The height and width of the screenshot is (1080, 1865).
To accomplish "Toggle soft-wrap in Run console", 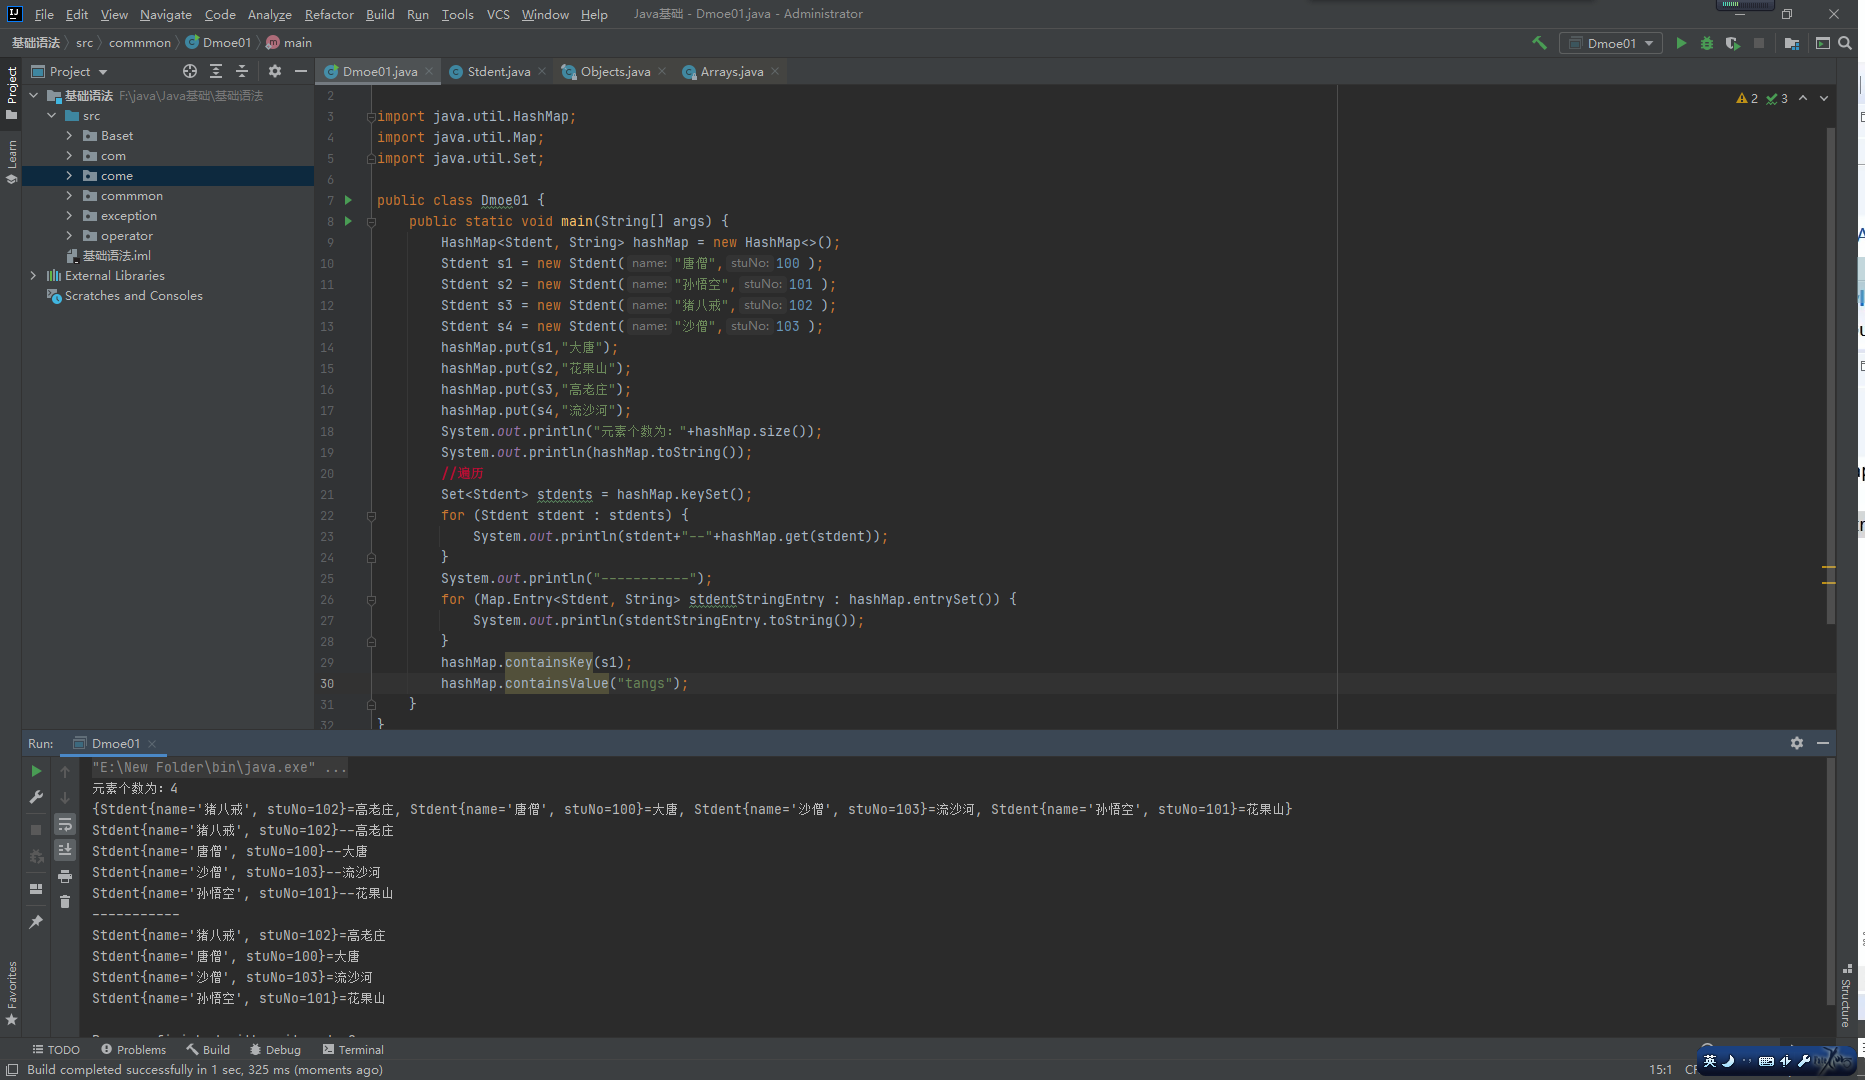I will pyautogui.click(x=65, y=824).
